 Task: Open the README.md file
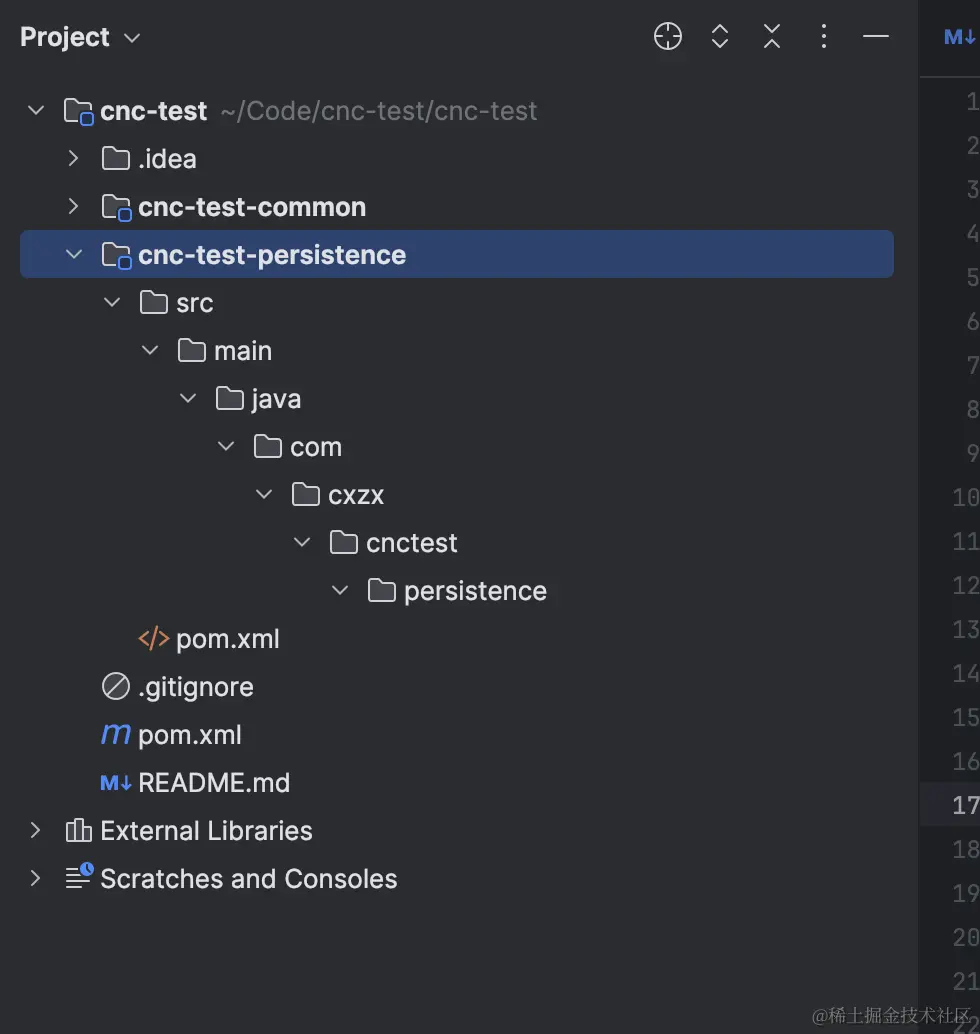(213, 783)
